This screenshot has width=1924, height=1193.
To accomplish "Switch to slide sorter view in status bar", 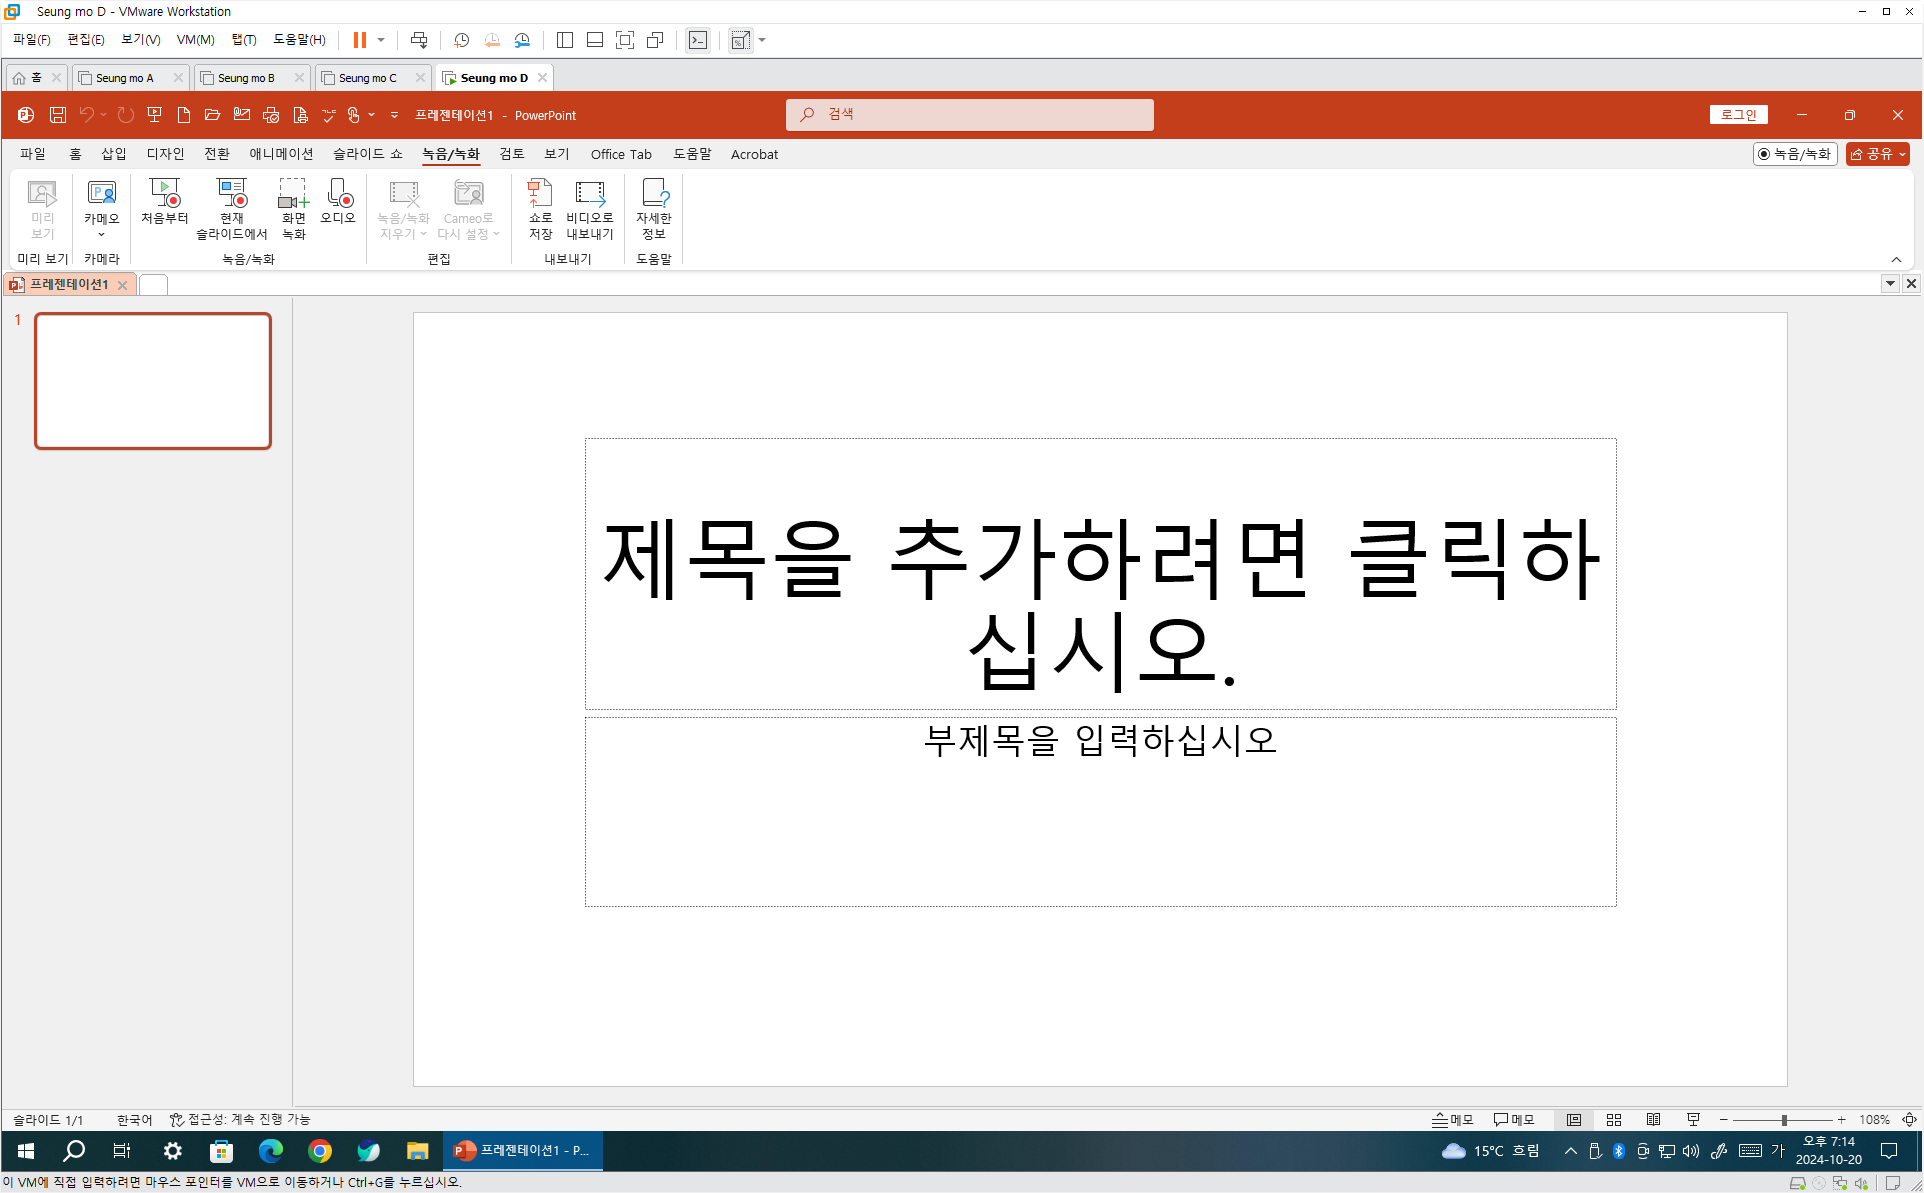I will tap(1613, 1120).
